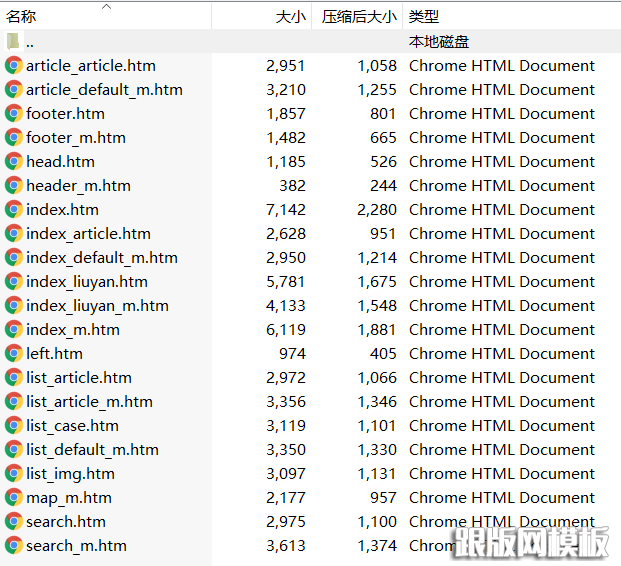Select the Chrome icon for index.htm
The height and width of the screenshot is (566, 621).
pos(14,210)
